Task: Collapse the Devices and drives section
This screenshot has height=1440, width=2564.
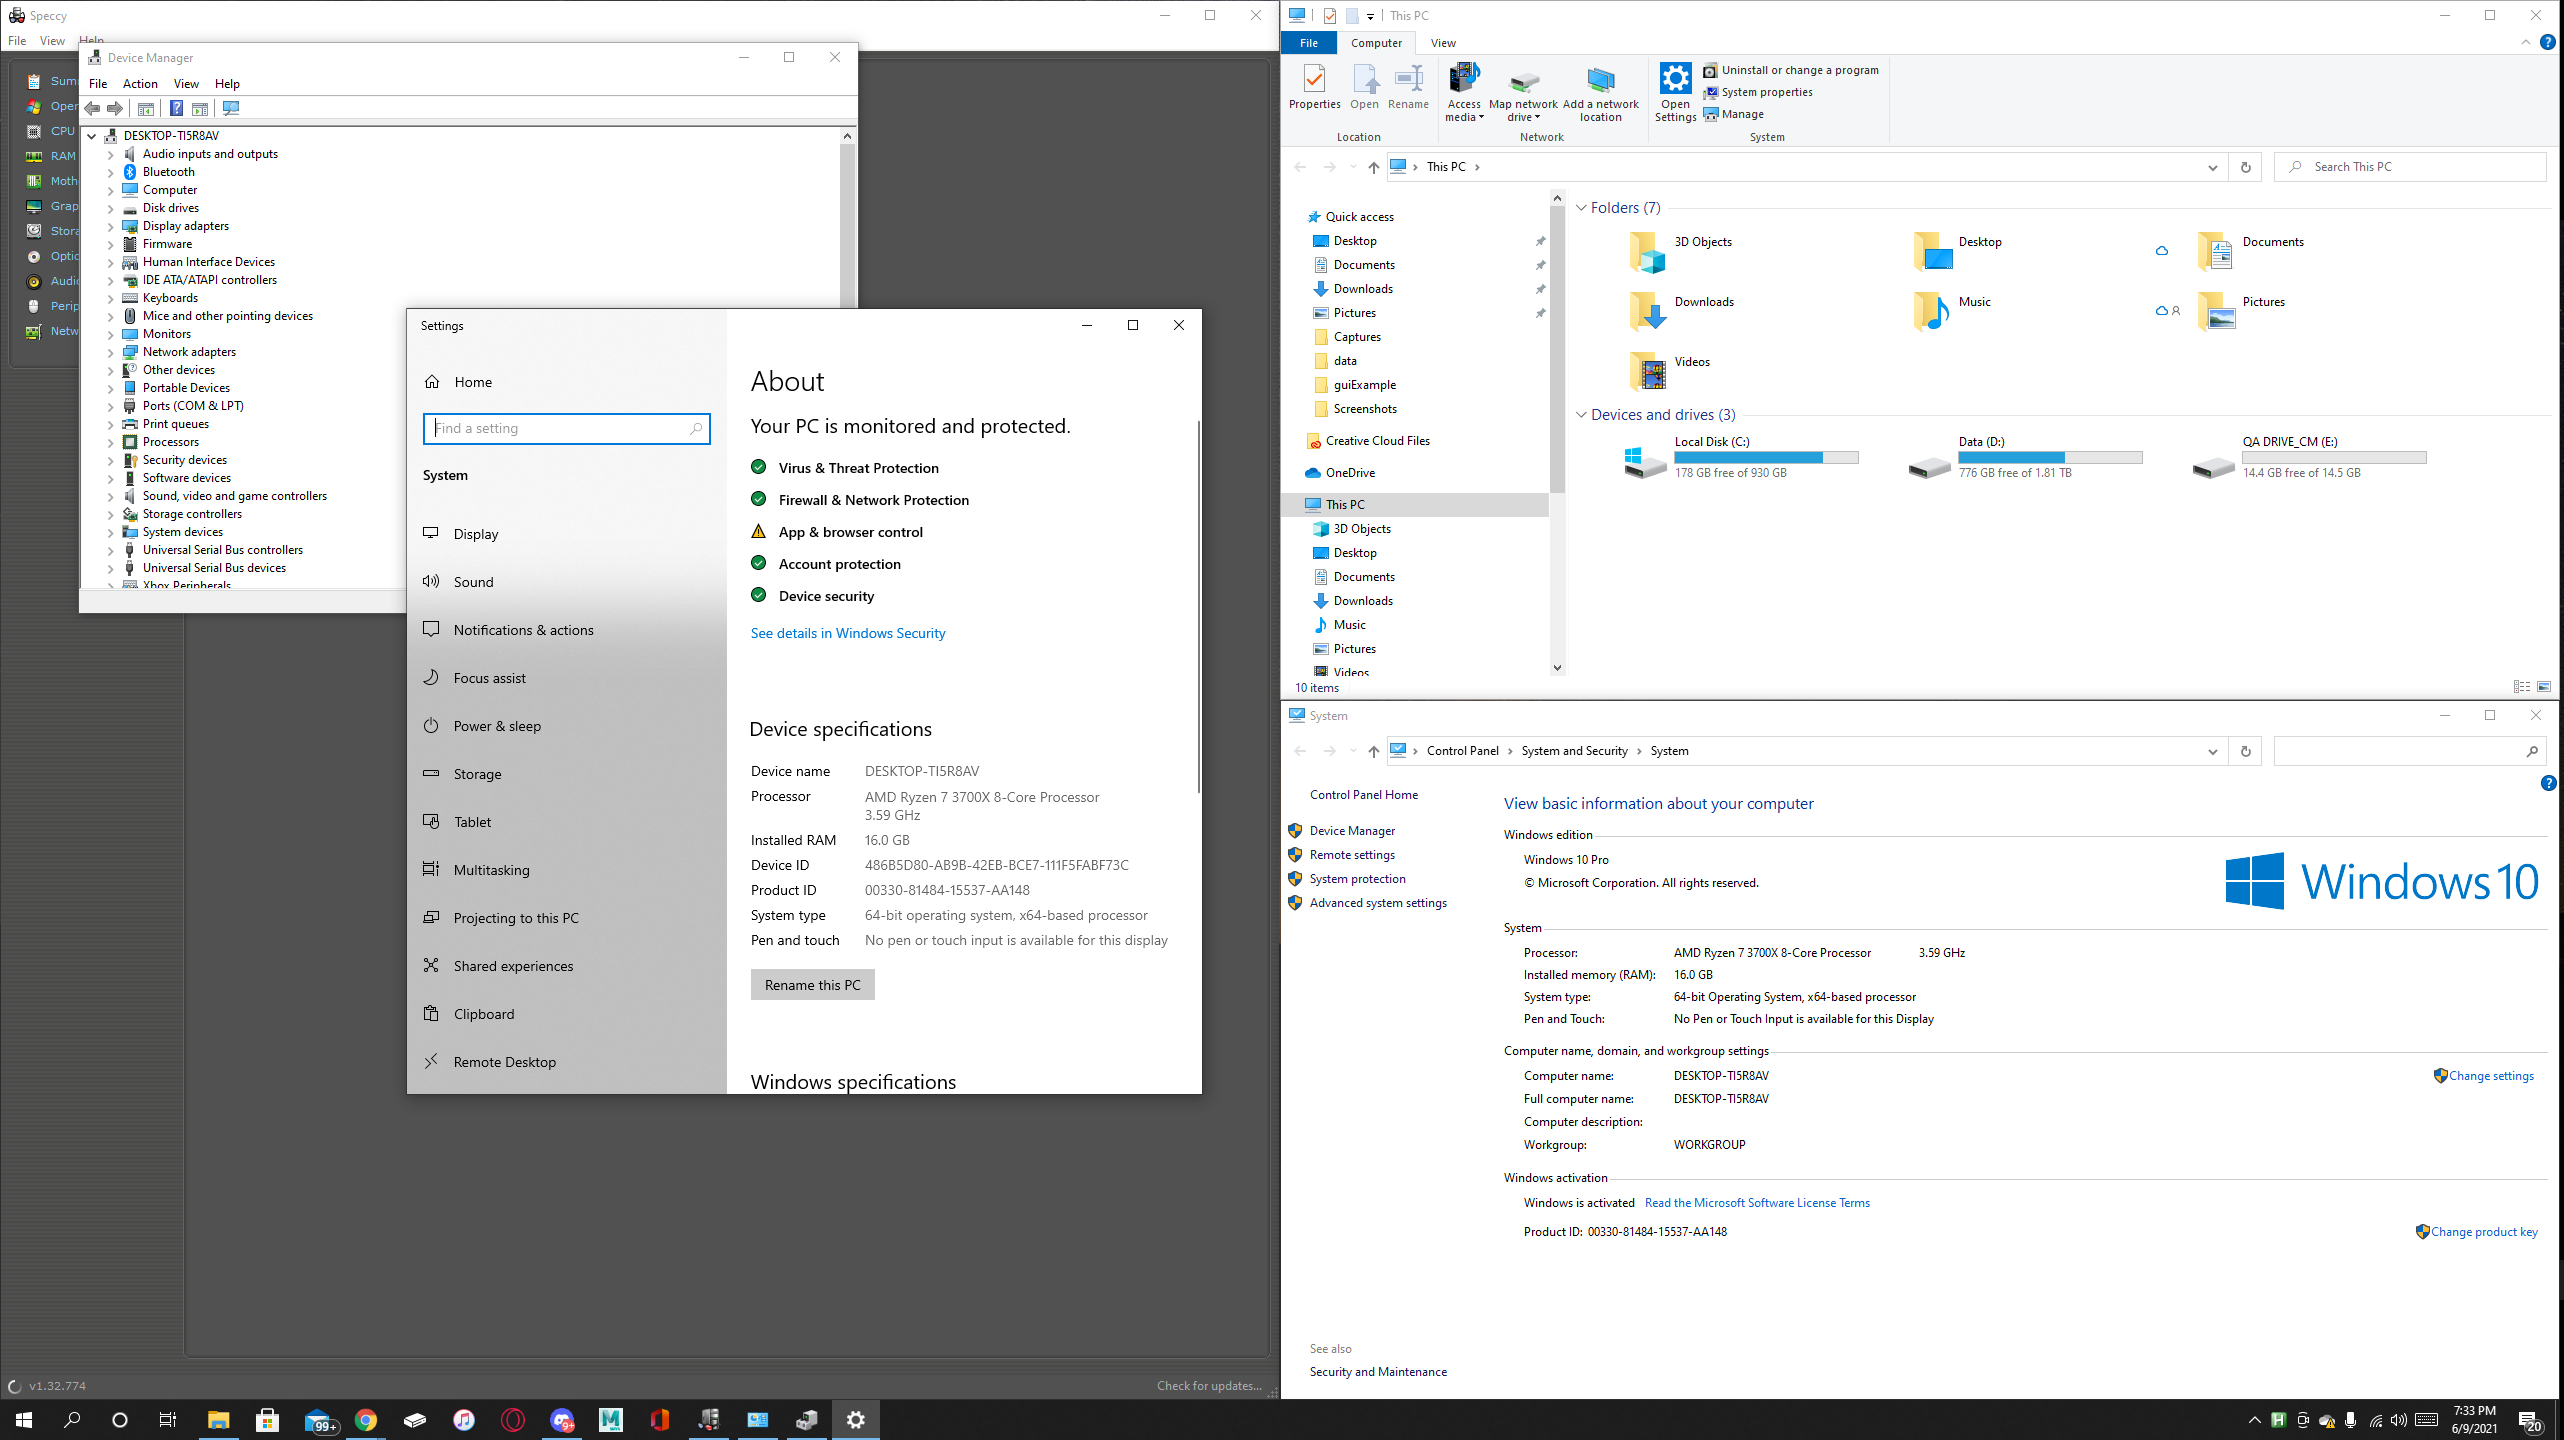Action: [1583, 414]
